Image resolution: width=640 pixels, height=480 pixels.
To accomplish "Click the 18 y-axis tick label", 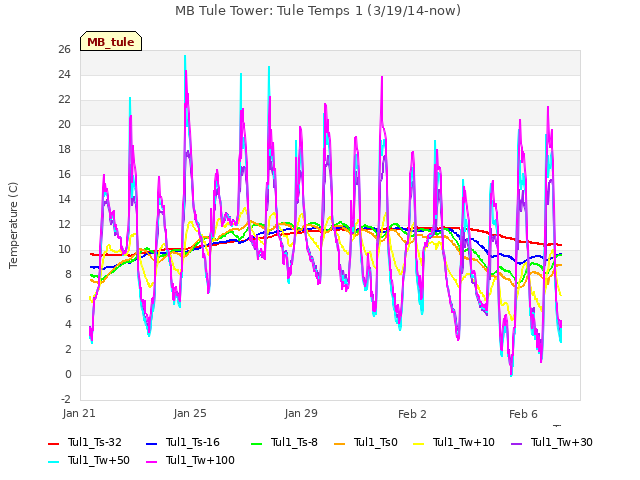I will [x=64, y=149].
